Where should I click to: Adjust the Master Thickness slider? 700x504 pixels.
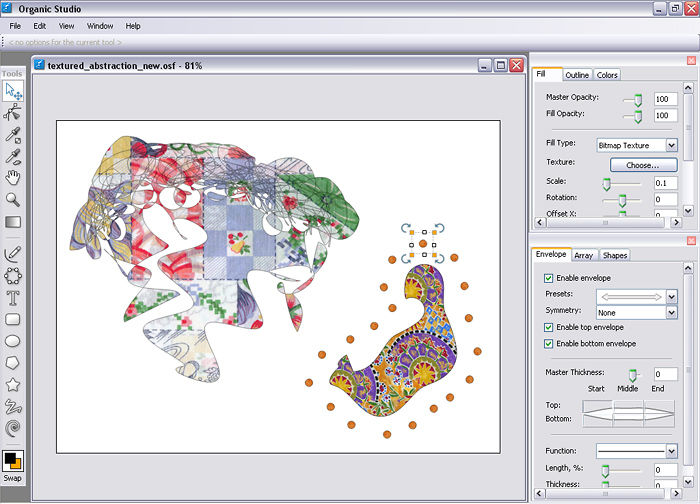pos(632,374)
